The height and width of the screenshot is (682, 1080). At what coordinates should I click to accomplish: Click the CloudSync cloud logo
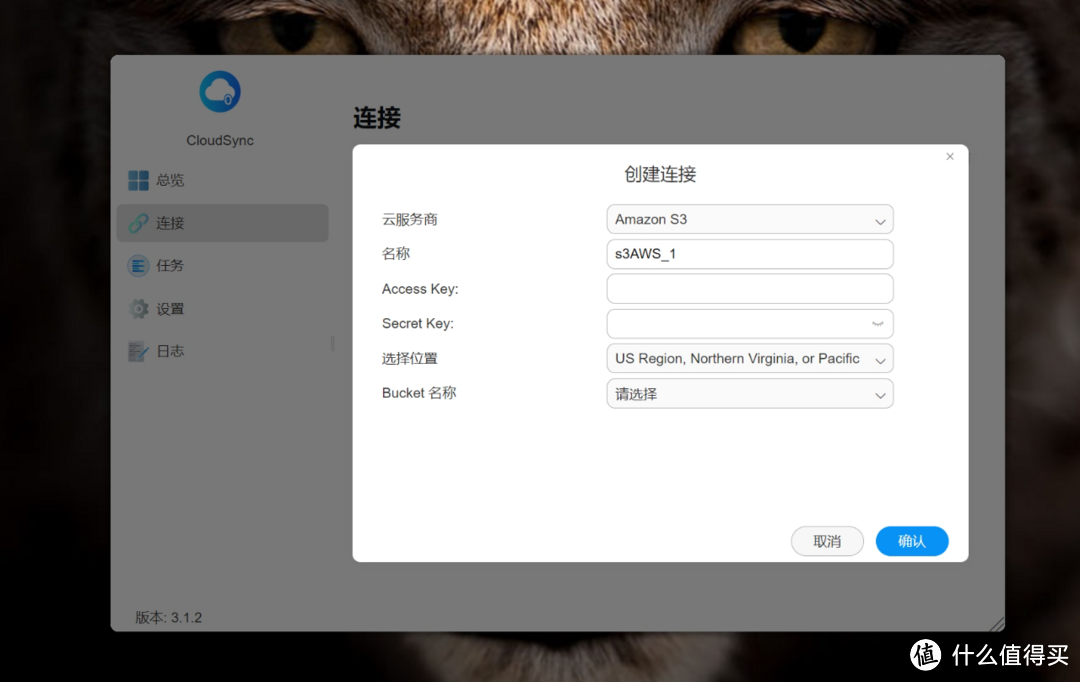(220, 93)
